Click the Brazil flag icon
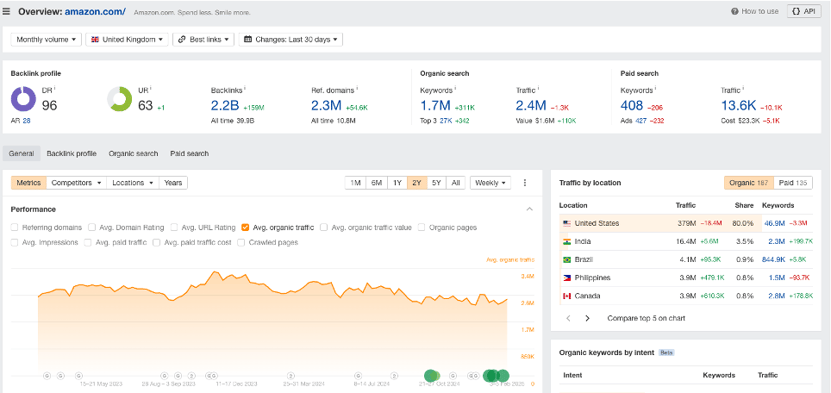Image resolution: width=831 pixels, height=393 pixels. click(x=567, y=260)
